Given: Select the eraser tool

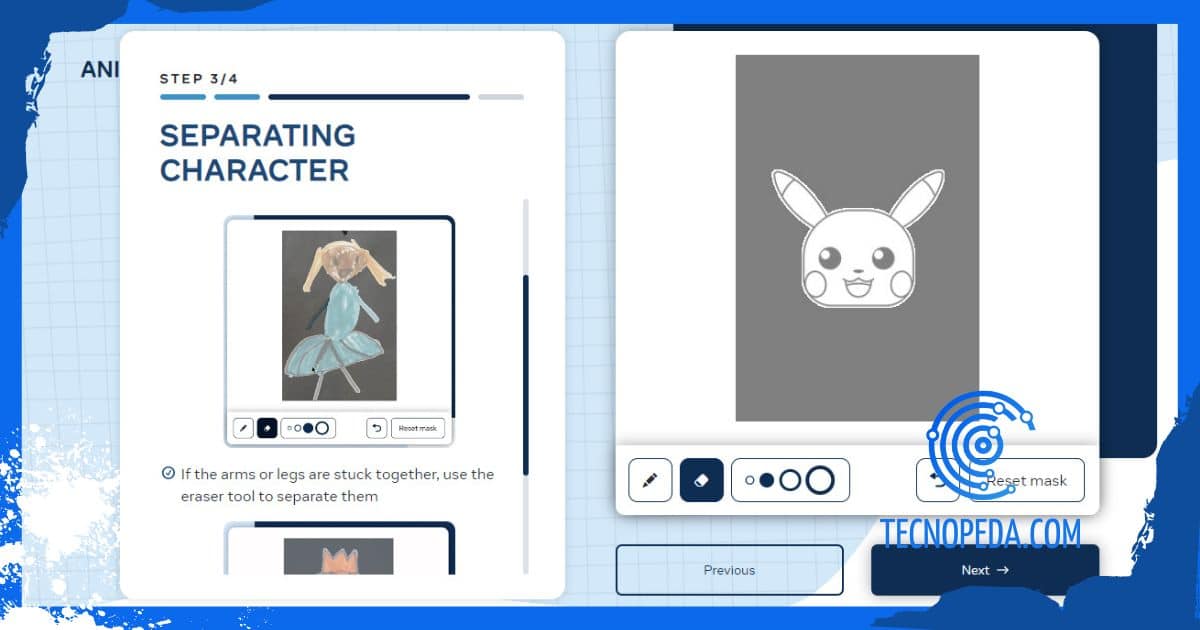Looking at the screenshot, I should coord(701,480).
